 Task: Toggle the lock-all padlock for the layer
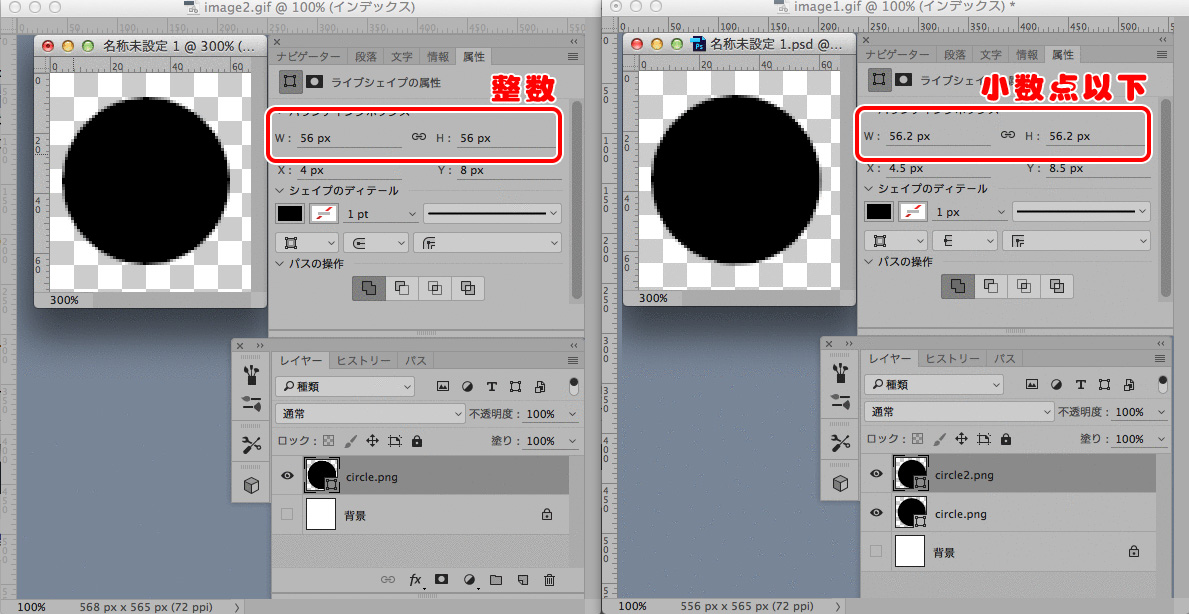click(x=416, y=440)
